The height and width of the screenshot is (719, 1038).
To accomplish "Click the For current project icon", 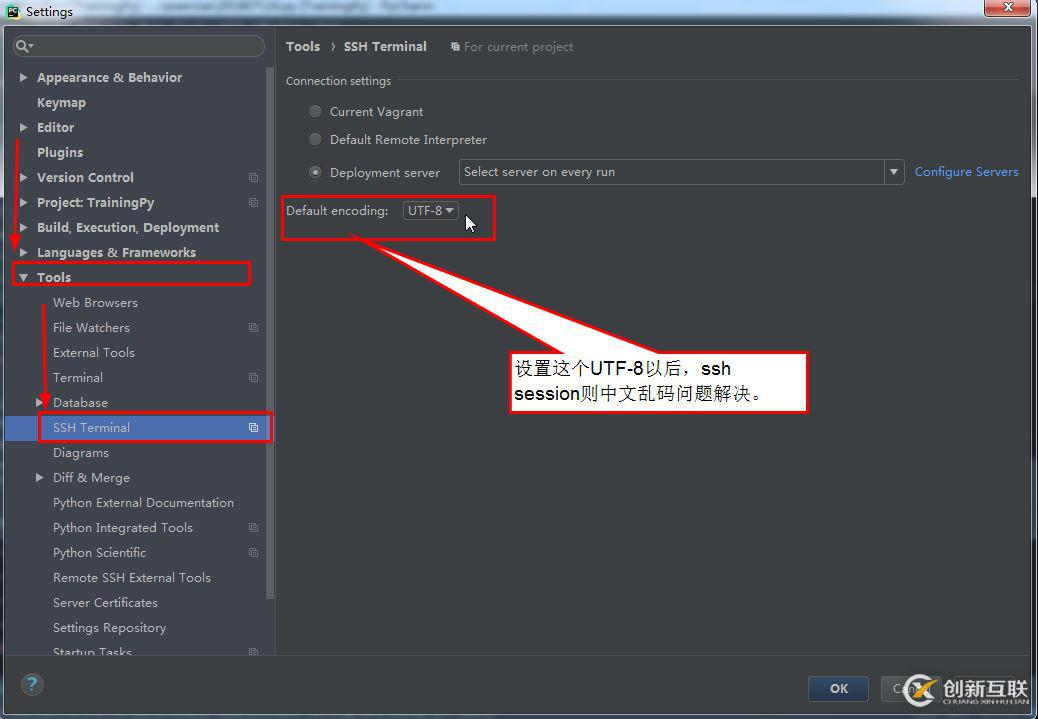I will point(455,47).
